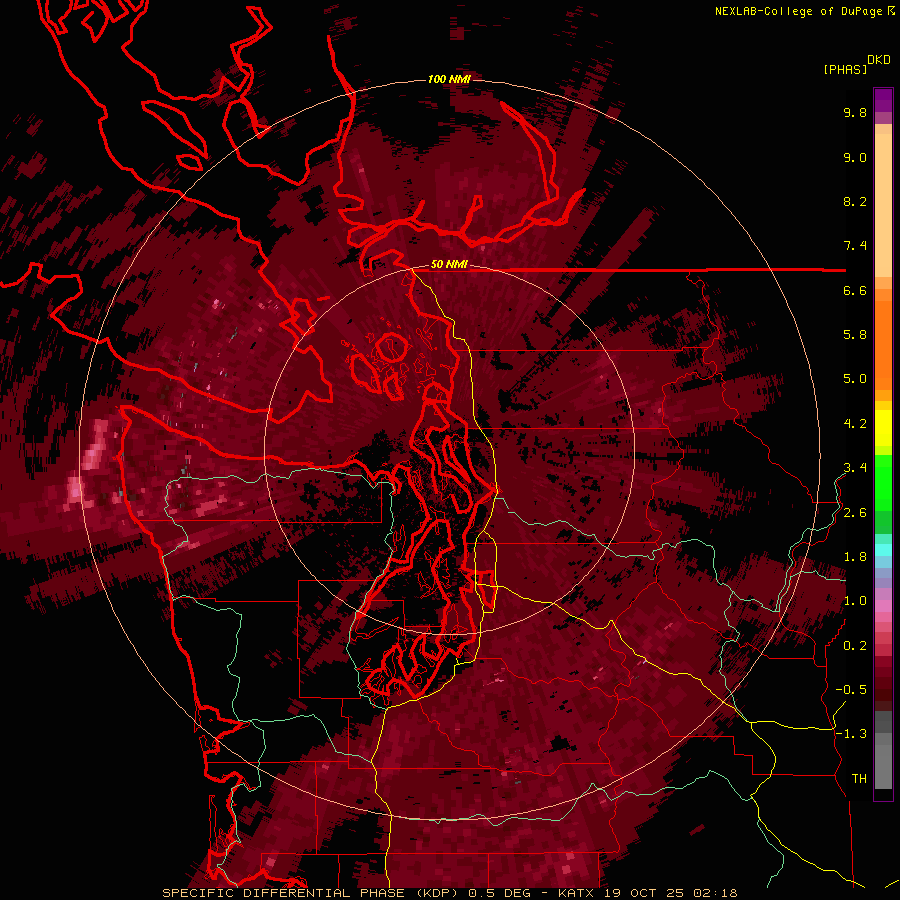Click the yellow color bar band
The height and width of the screenshot is (900, 900).
click(x=883, y=428)
